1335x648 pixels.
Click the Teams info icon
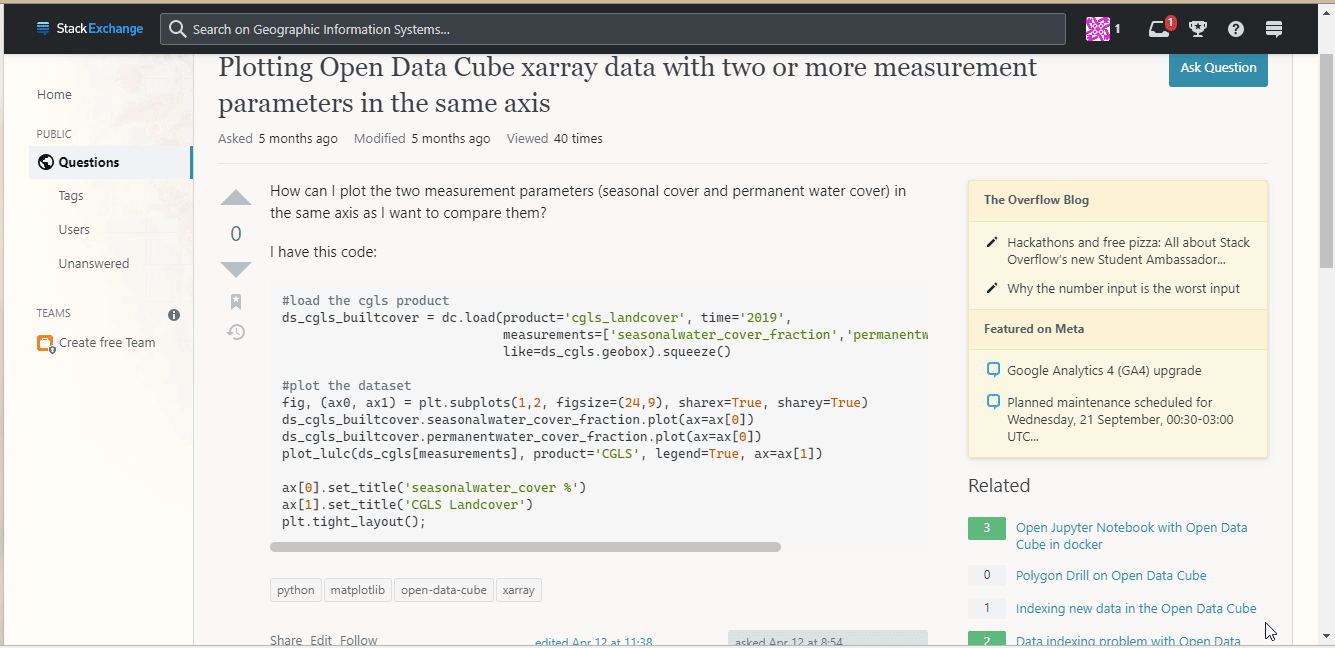[x=174, y=314]
